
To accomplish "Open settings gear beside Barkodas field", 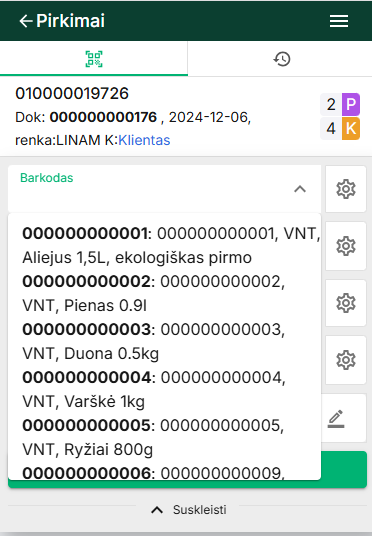I will [x=346, y=189].
